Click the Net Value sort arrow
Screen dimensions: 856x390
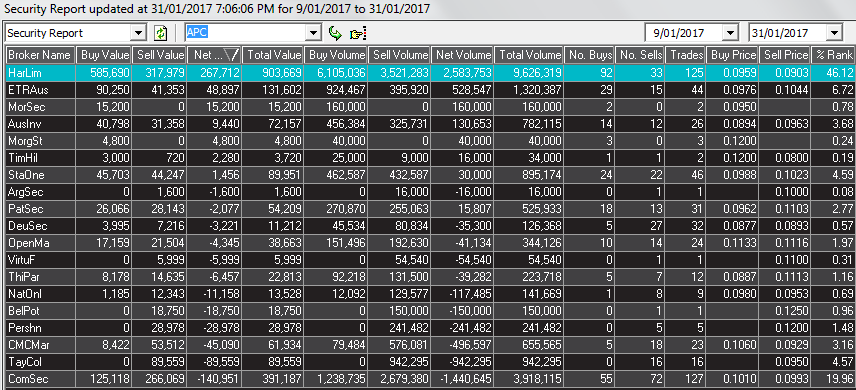pos(231,55)
